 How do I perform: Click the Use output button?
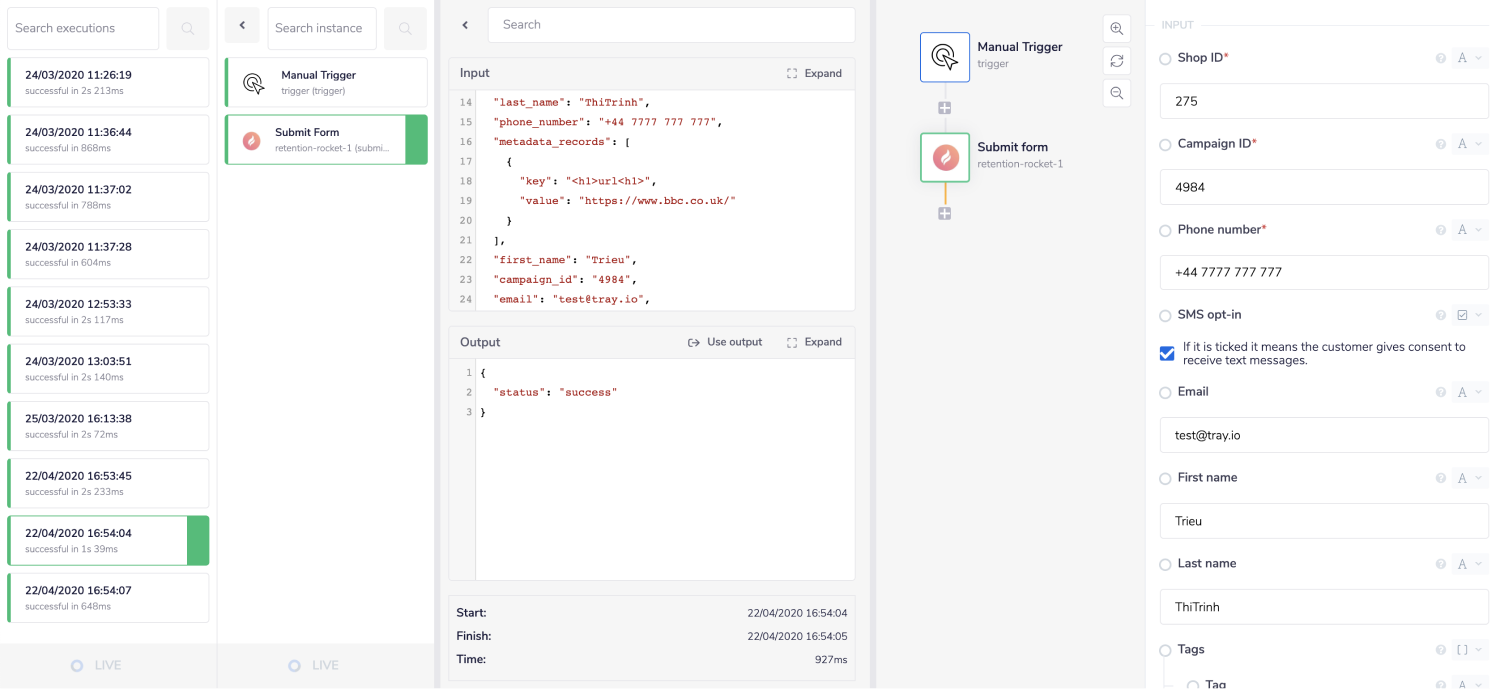tap(725, 341)
